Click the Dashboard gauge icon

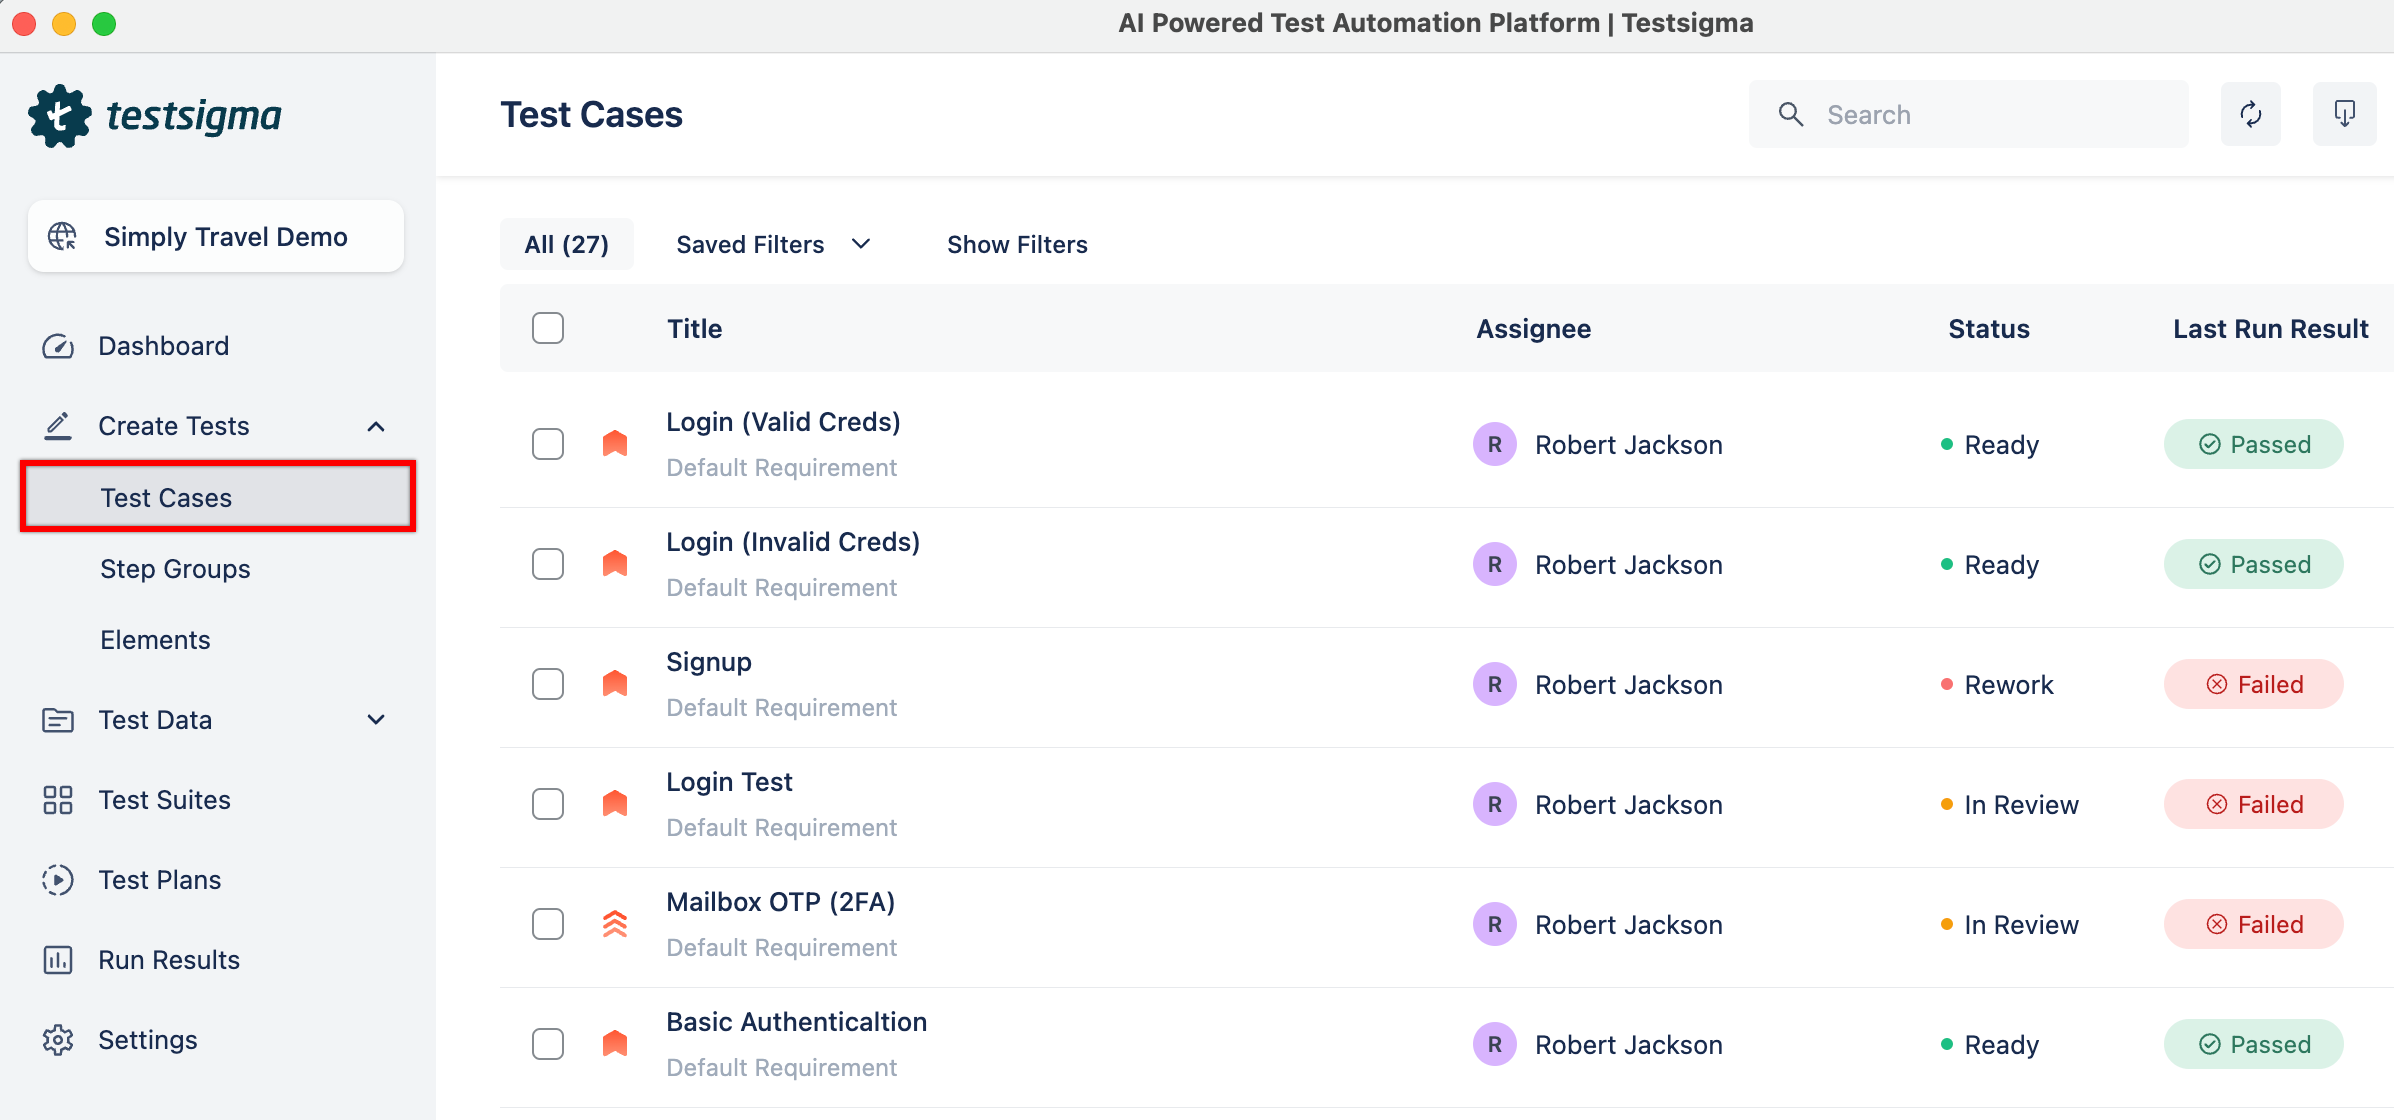(58, 346)
